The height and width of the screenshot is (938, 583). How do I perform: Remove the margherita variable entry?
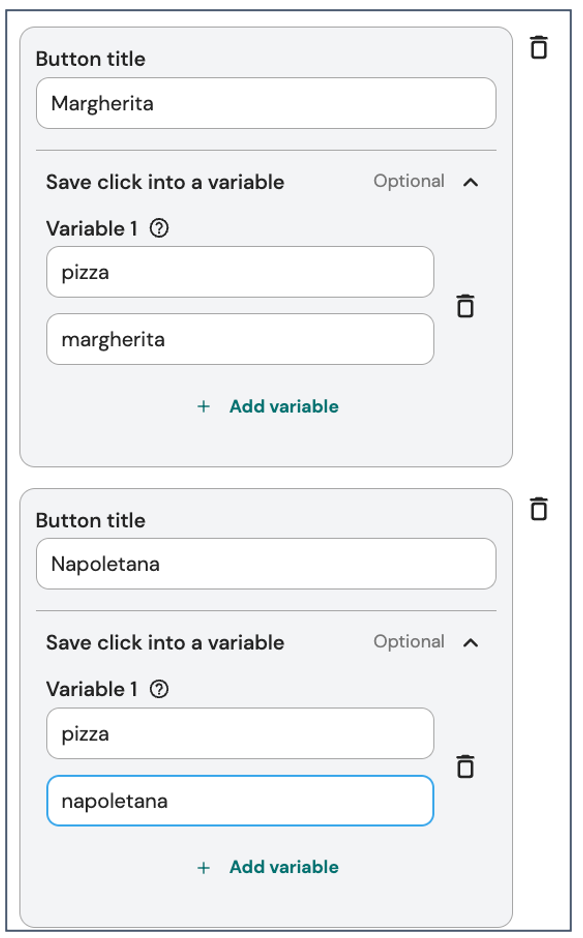(x=465, y=306)
